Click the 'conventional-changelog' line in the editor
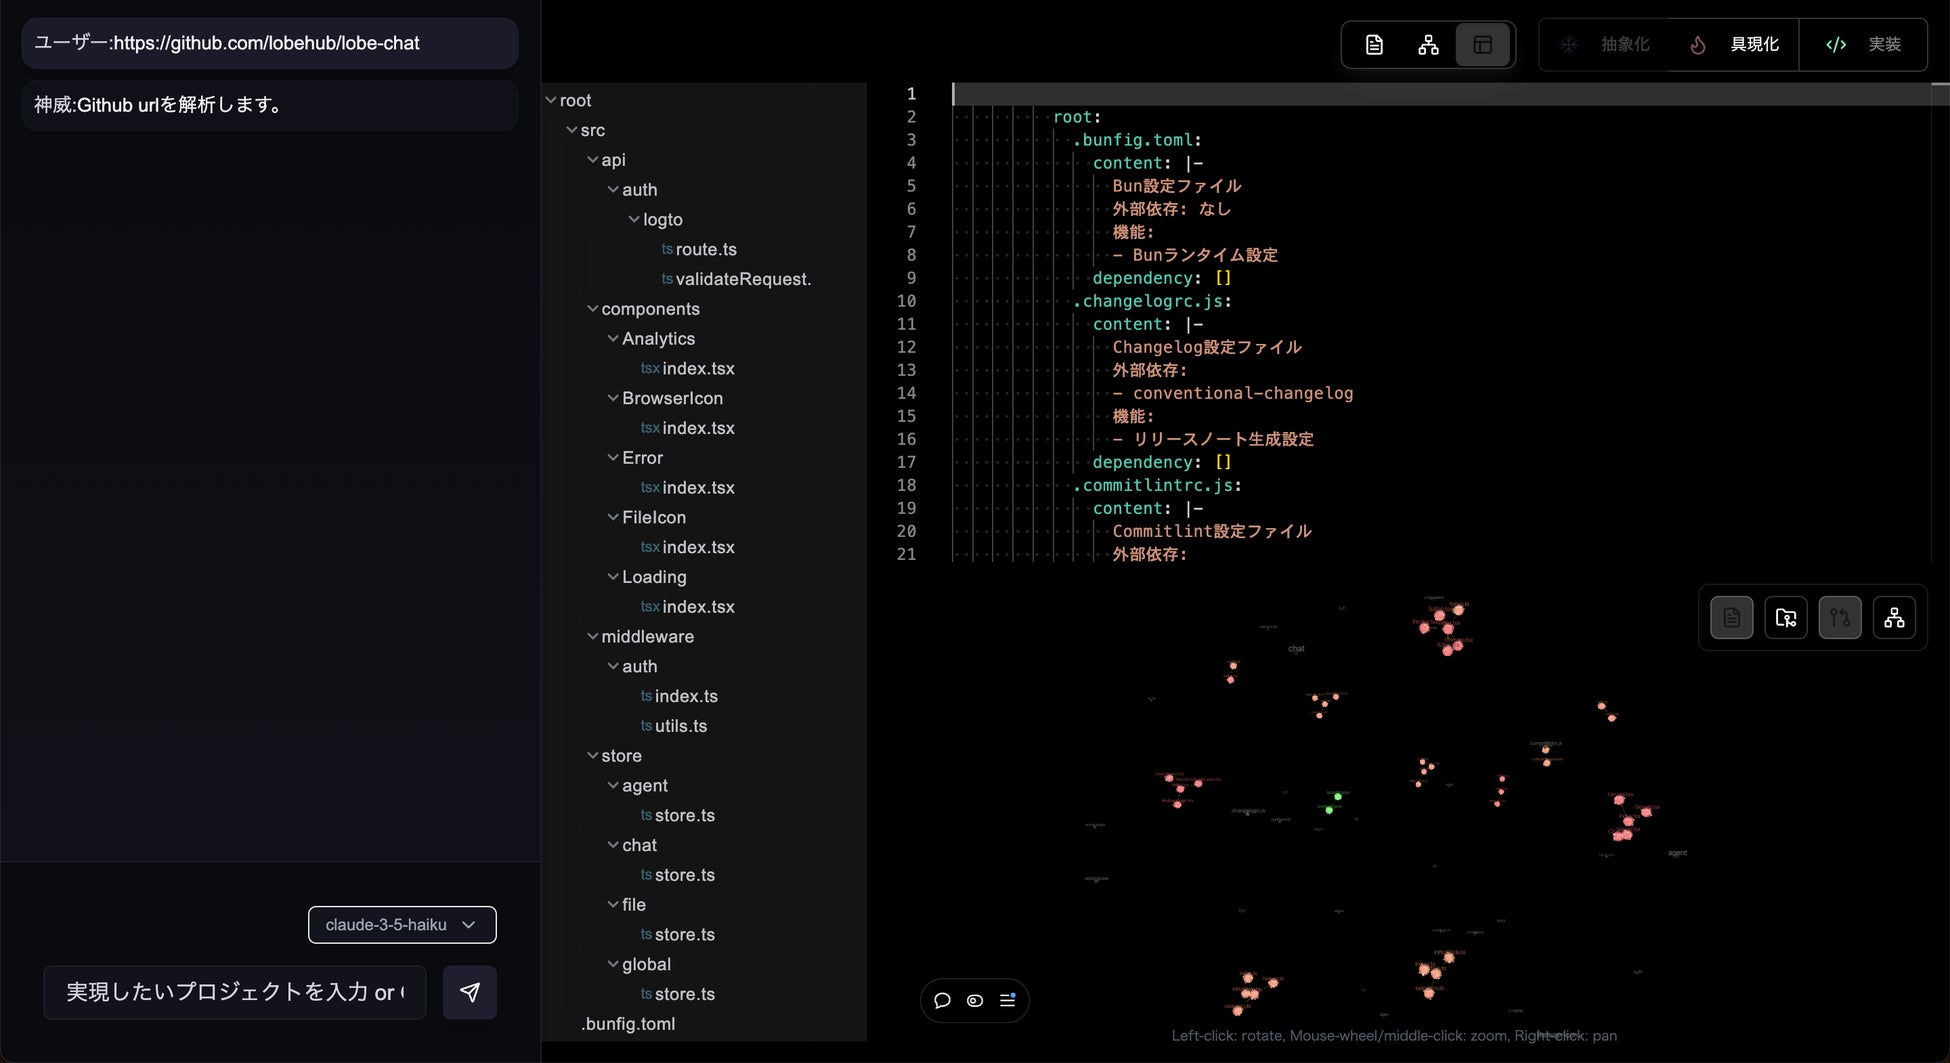1950x1063 pixels. click(x=1233, y=393)
